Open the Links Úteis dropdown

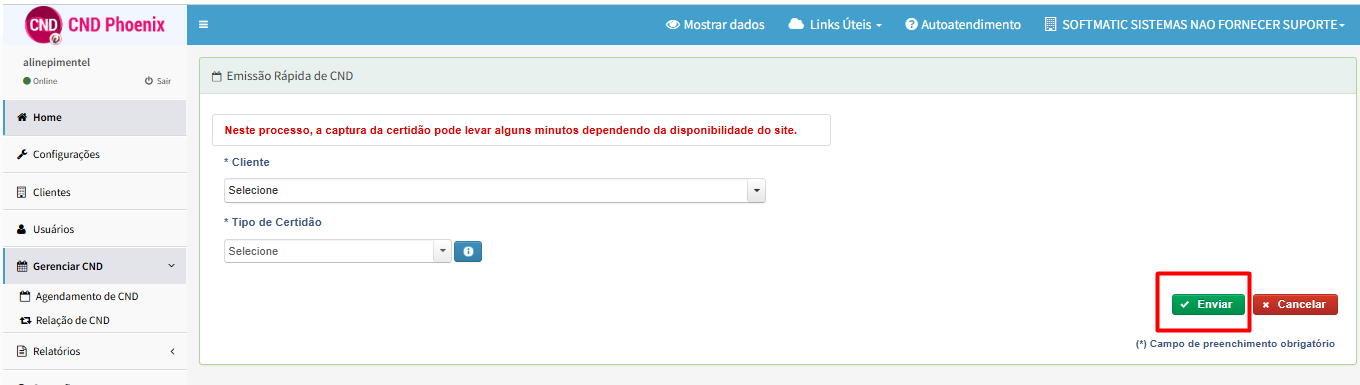[x=835, y=25]
